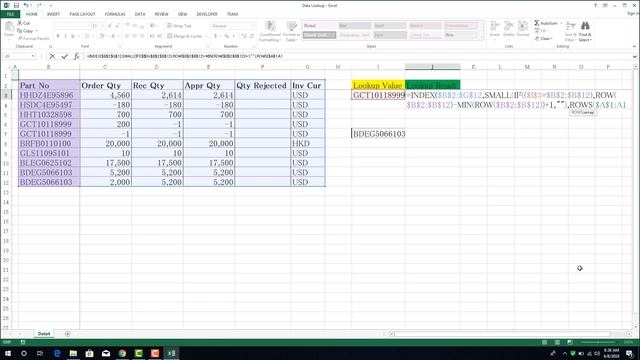Cancel the formula edit with the X icon
Image resolution: width=640 pixels, height=360 pixels.
point(52,56)
